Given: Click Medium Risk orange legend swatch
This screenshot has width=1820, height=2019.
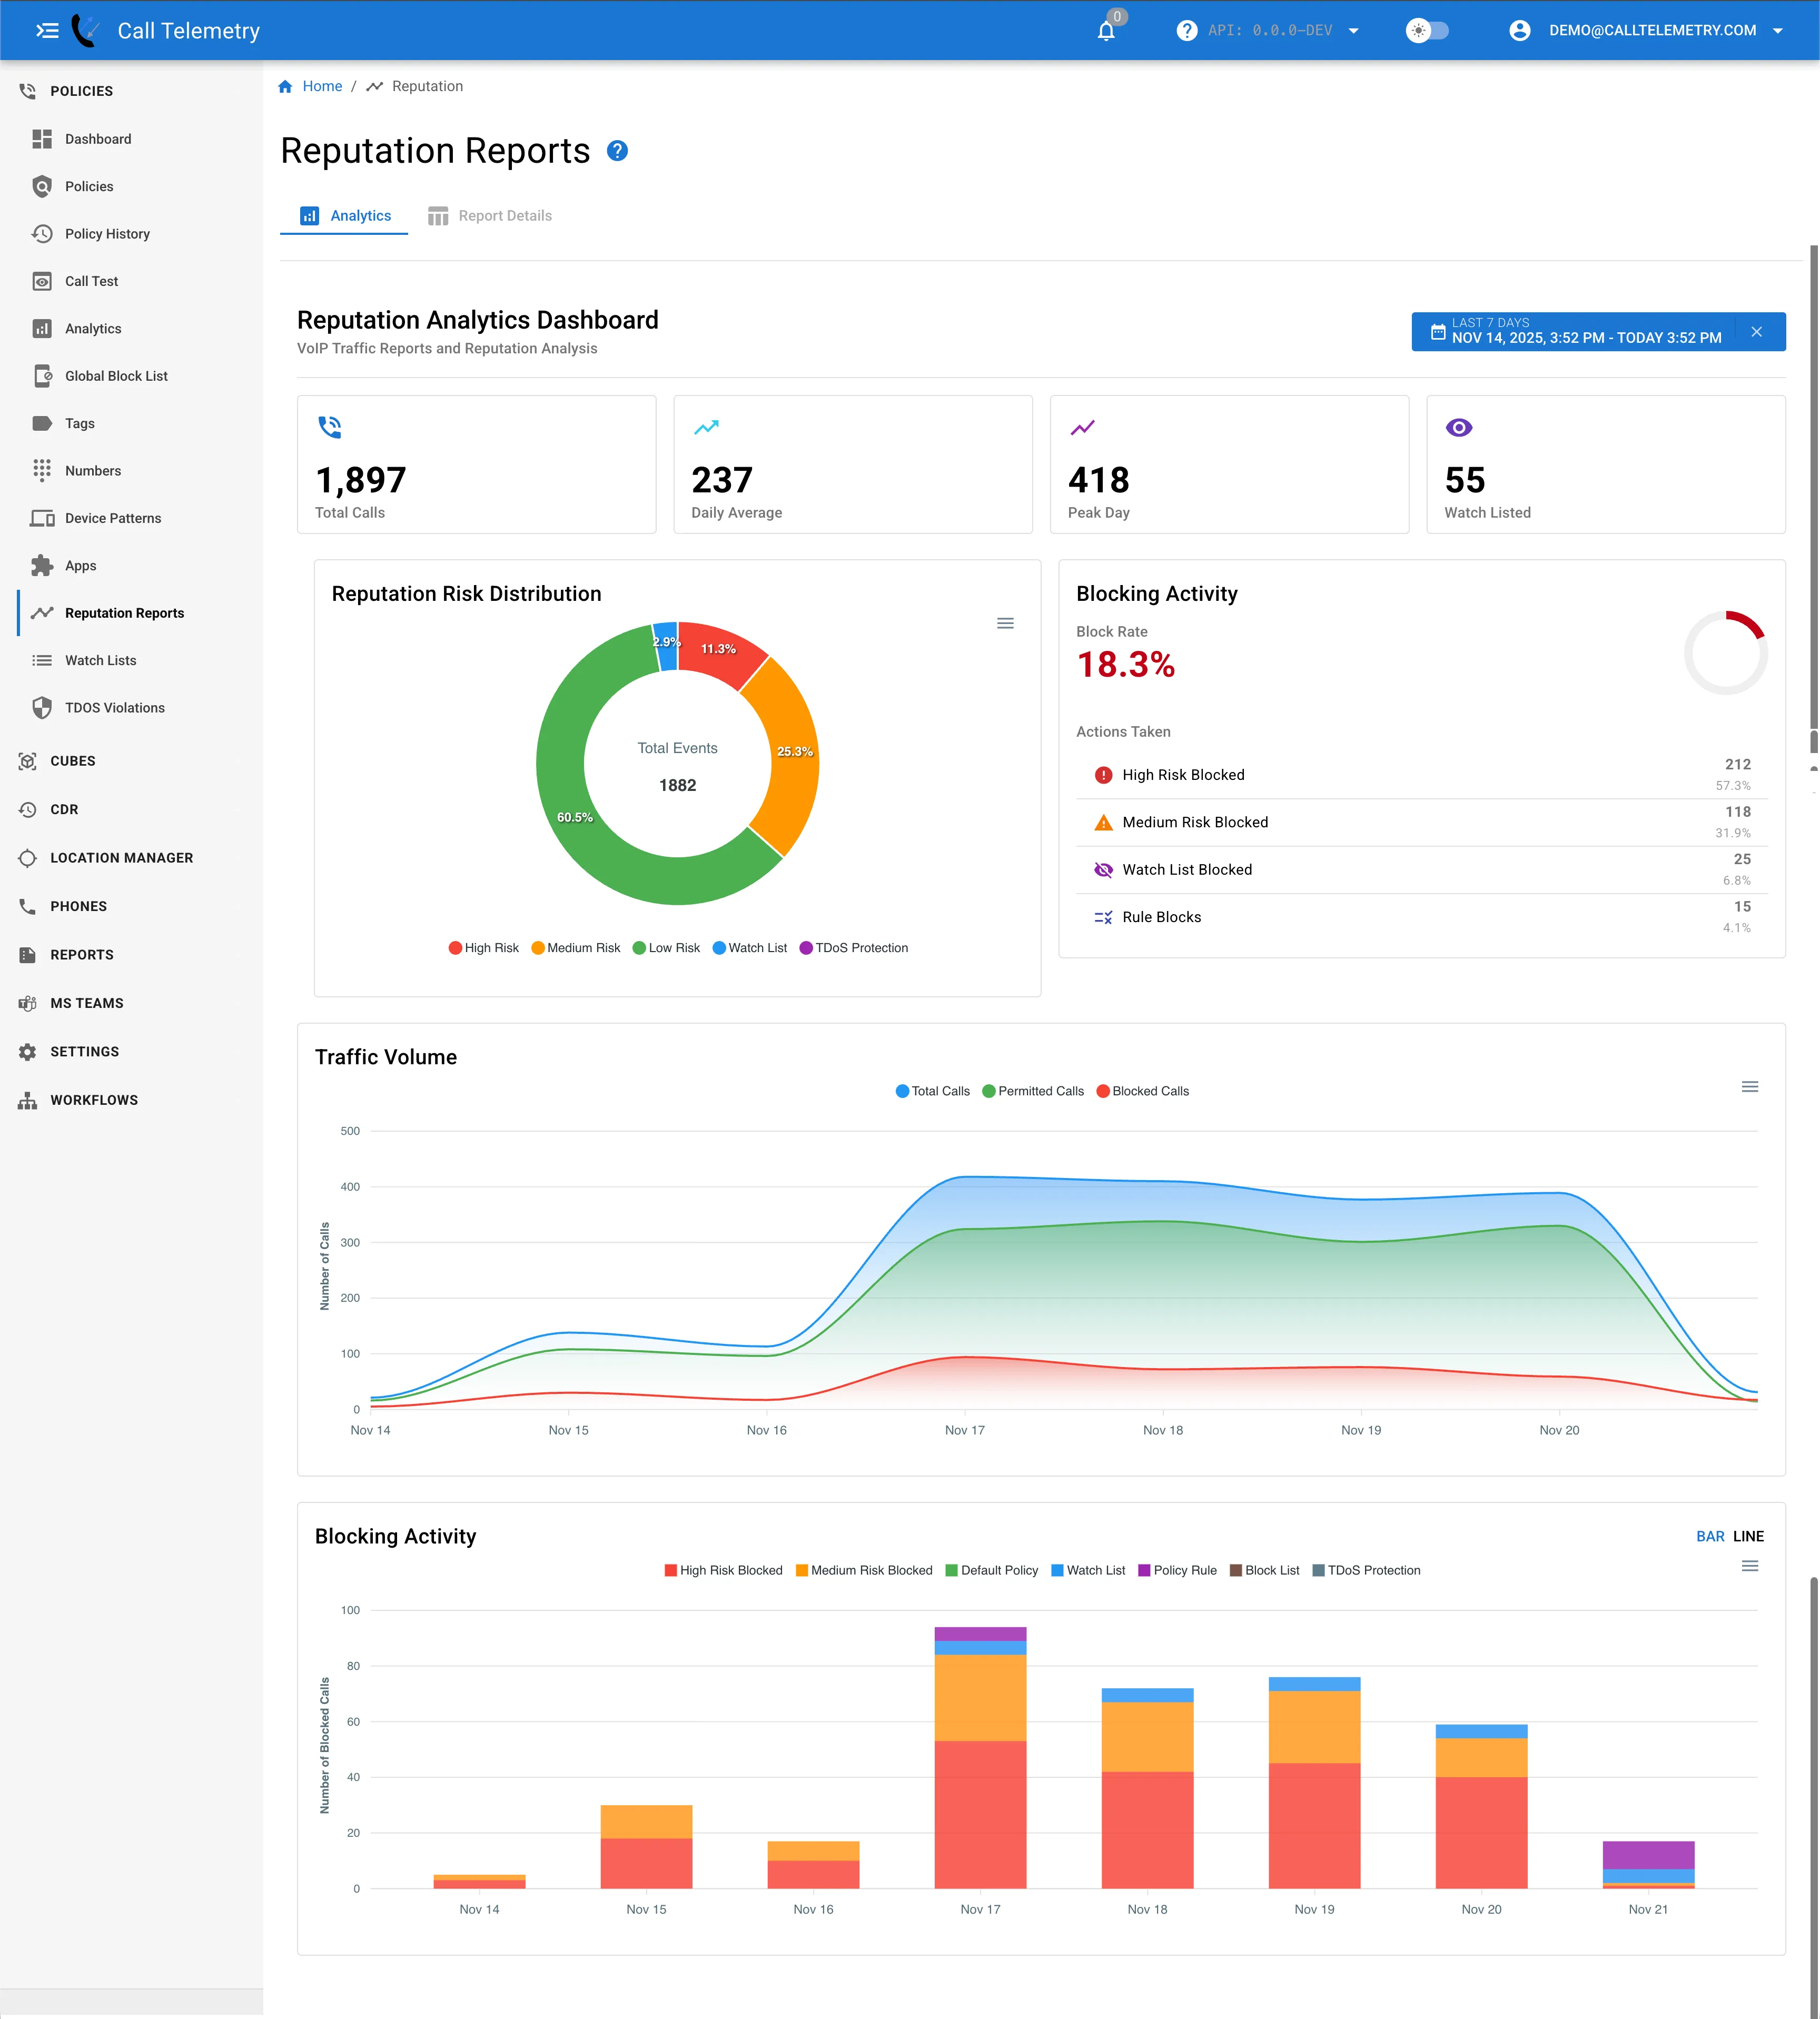Looking at the screenshot, I should click(538, 948).
